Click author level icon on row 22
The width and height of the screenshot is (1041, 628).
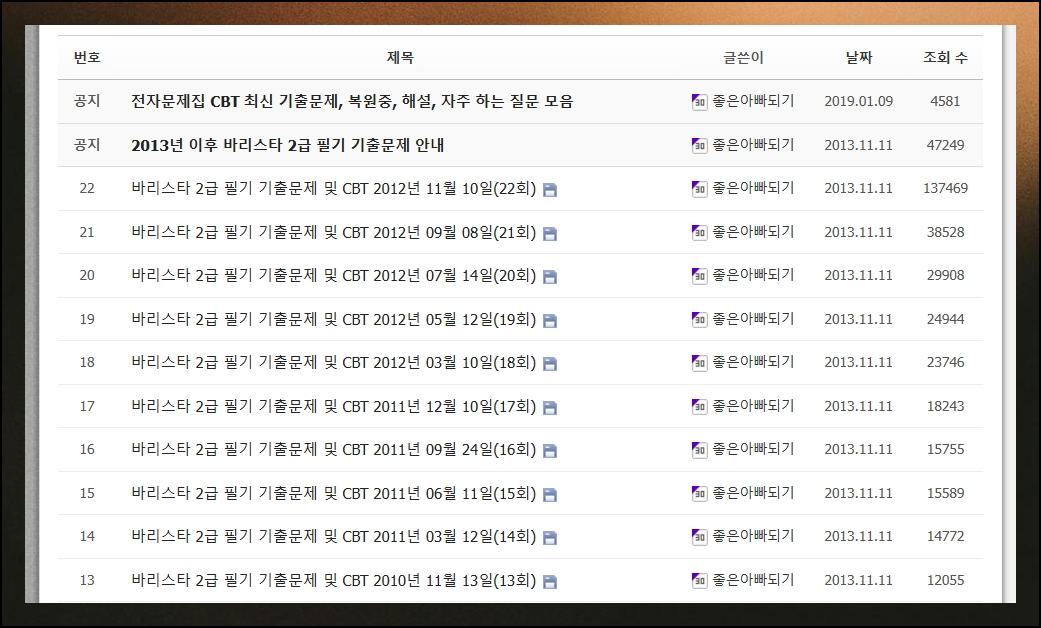[699, 189]
